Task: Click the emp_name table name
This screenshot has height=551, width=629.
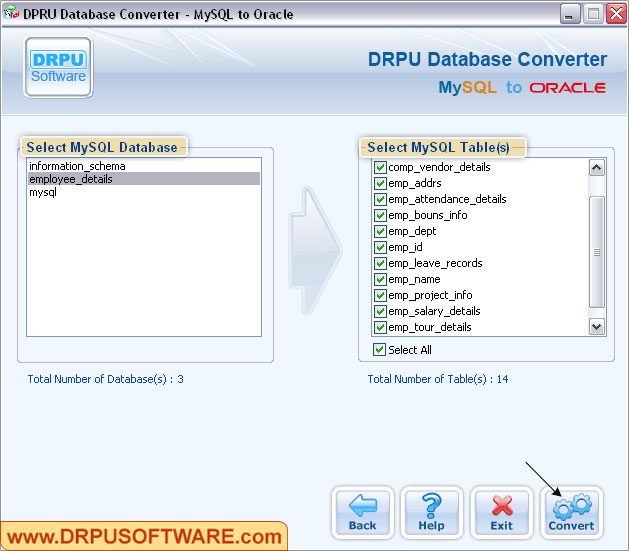Action: 414,279
